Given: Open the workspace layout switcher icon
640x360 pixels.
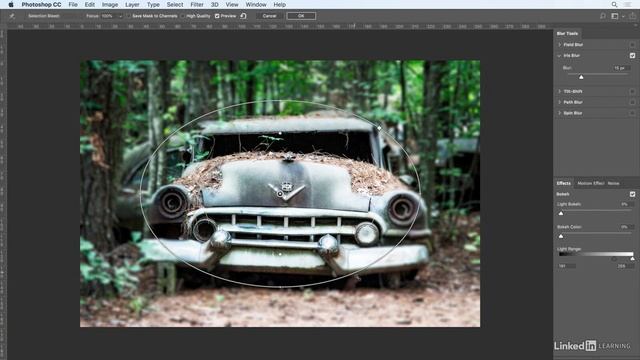Looking at the screenshot, I should [x=615, y=16].
